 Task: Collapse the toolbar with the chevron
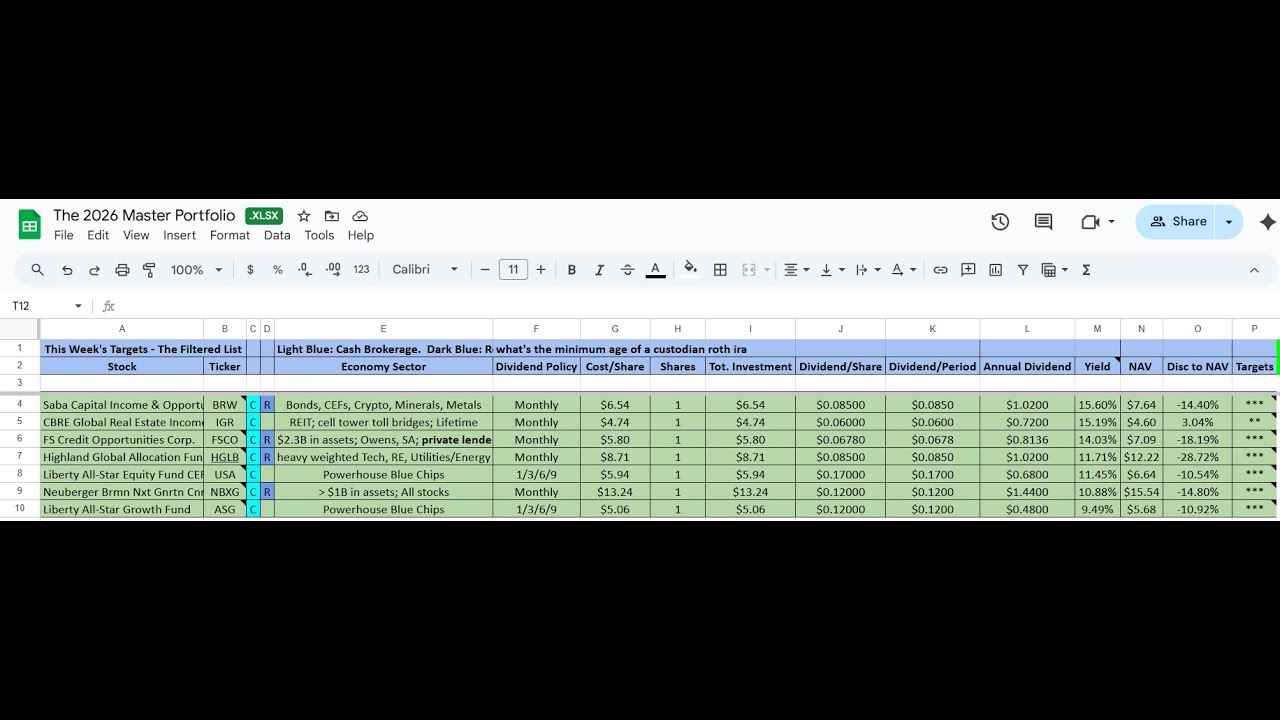(x=1254, y=270)
